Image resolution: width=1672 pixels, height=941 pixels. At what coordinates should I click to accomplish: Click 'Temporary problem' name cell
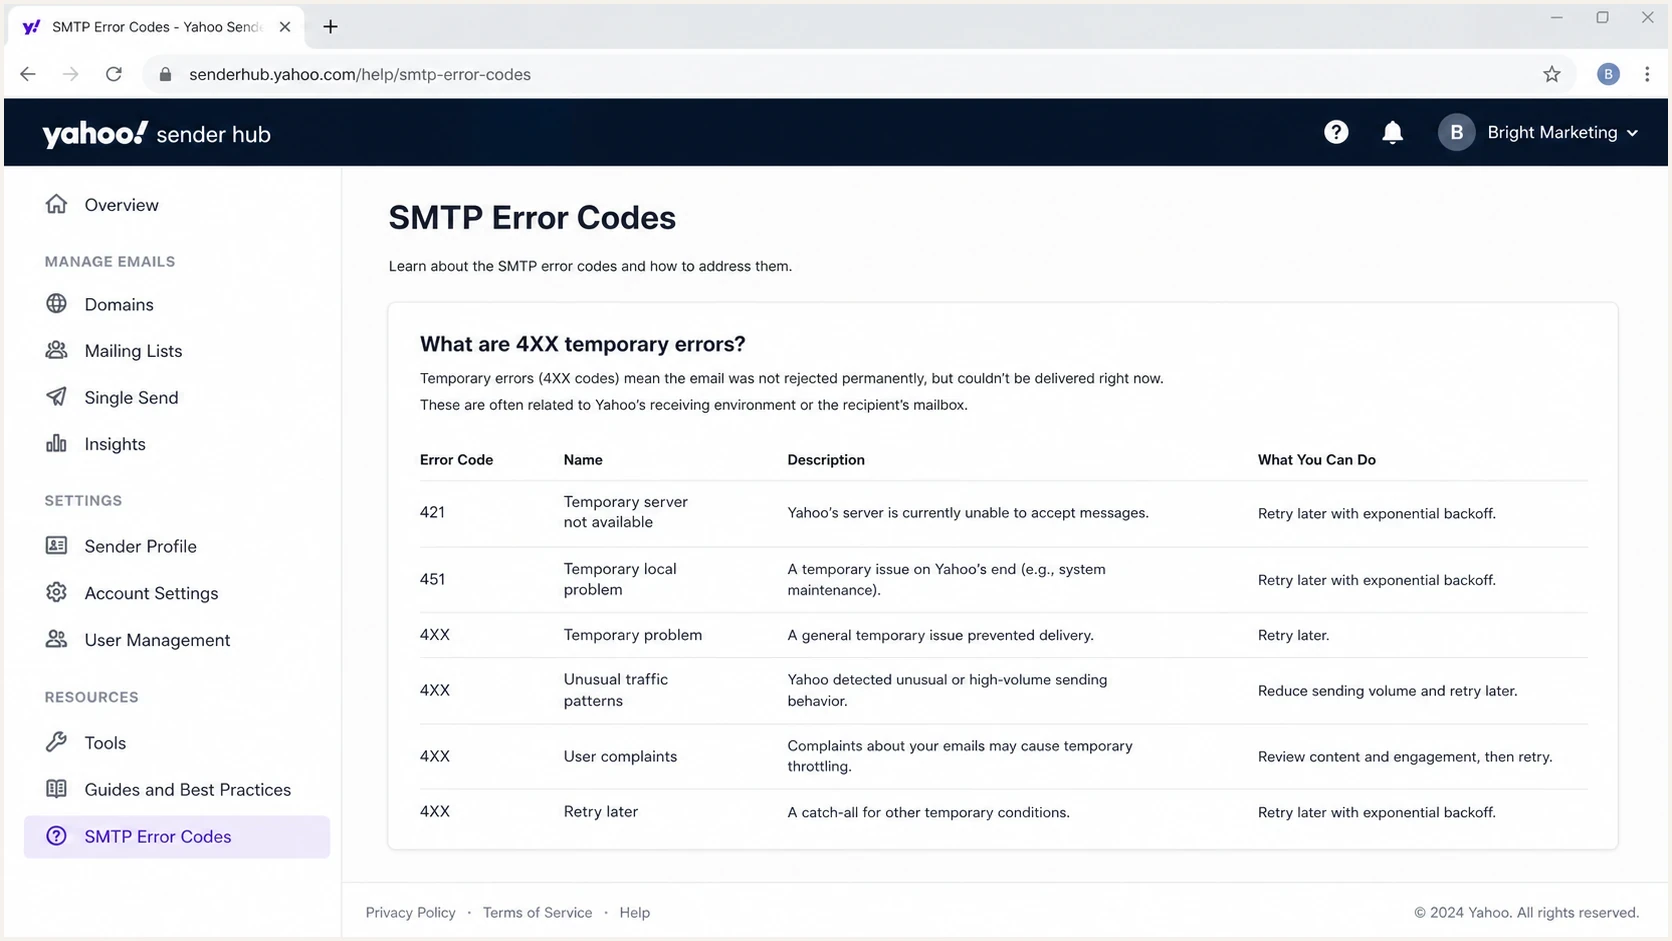[x=632, y=634]
